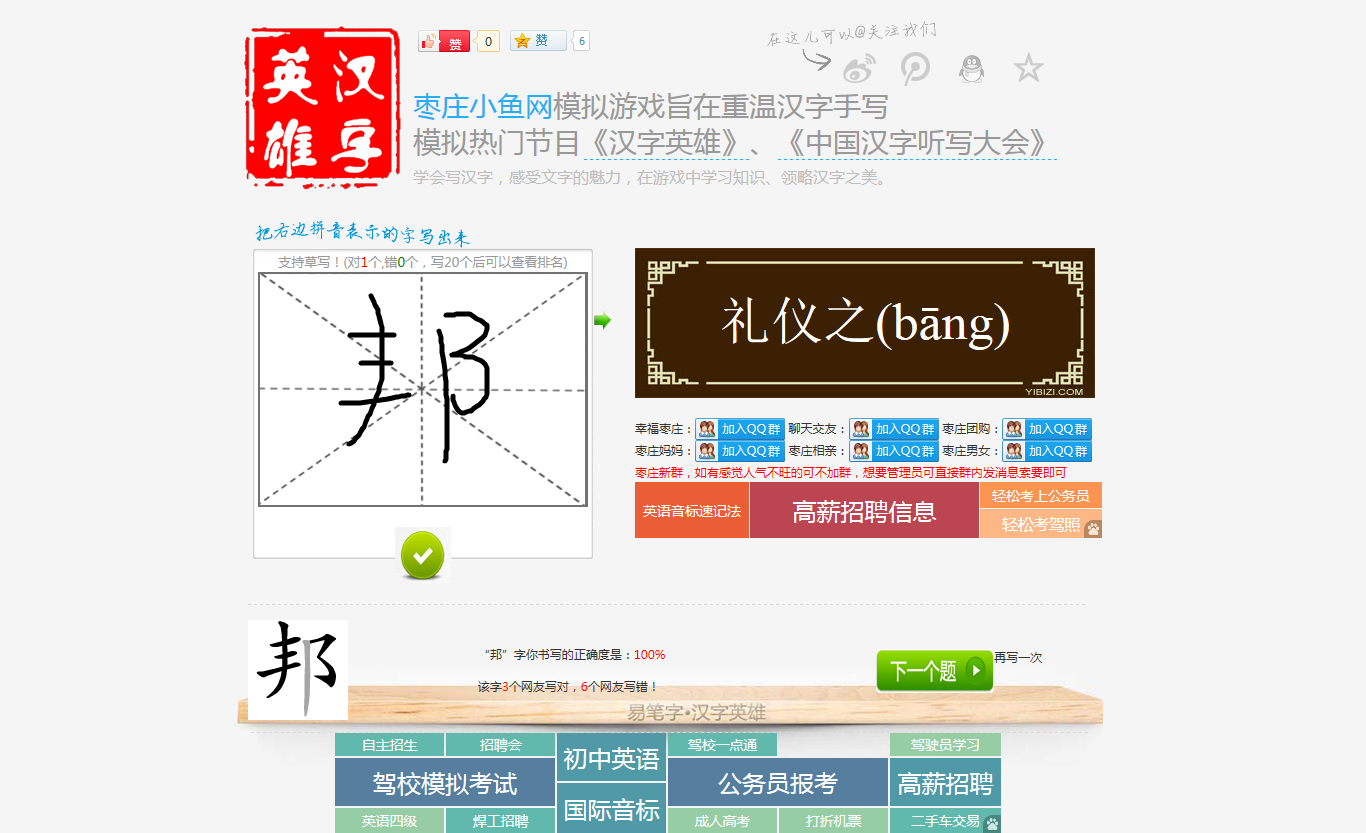Open 高薪招聘信息 red banner
Screen dimensions: 1366x833
(864, 510)
